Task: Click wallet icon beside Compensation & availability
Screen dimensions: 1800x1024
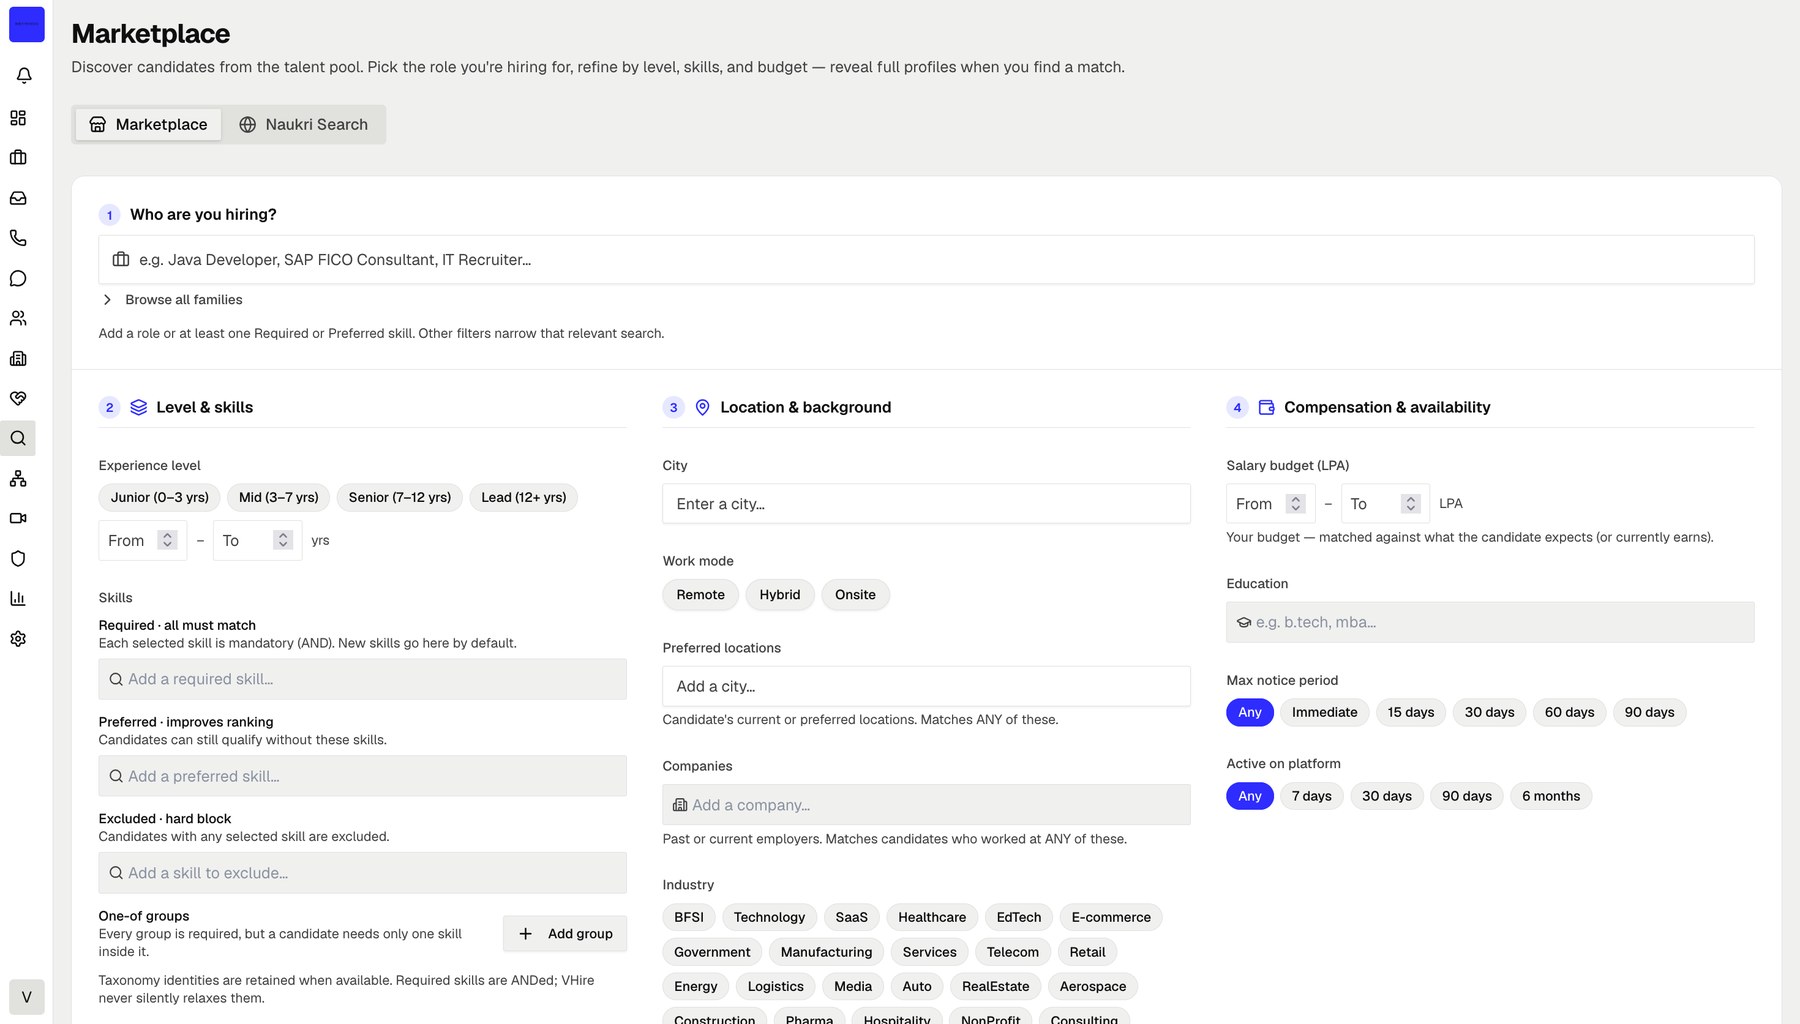Action: pyautogui.click(x=1266, y=407)
